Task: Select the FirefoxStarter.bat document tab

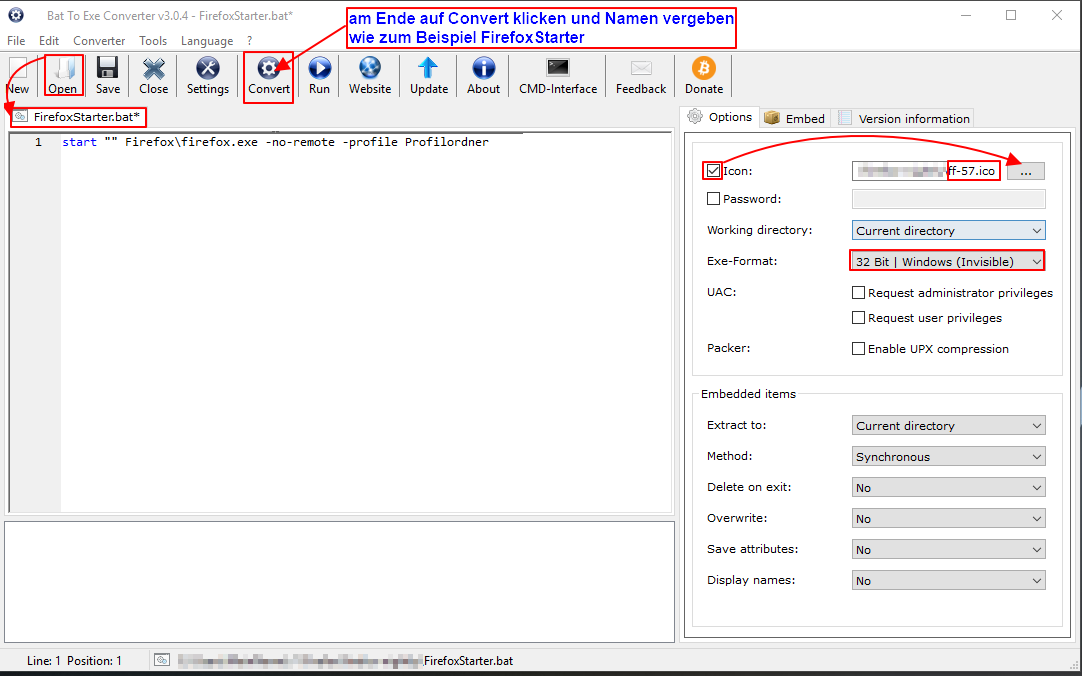Action: (x=78, y=117)
